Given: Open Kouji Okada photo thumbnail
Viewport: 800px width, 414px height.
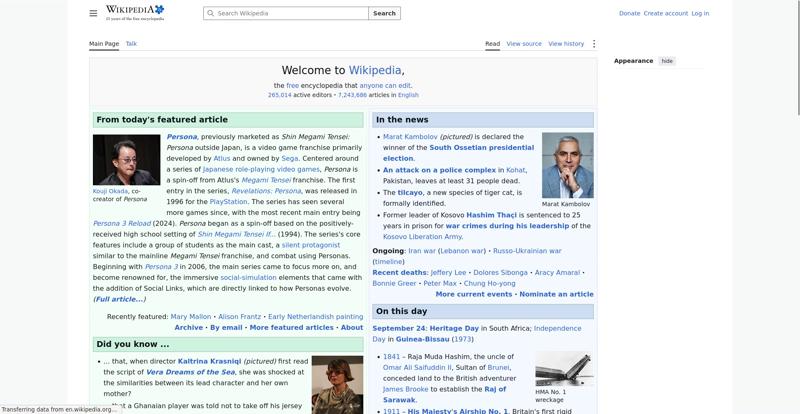Looking at the screenshot, I should coord(127,160).
